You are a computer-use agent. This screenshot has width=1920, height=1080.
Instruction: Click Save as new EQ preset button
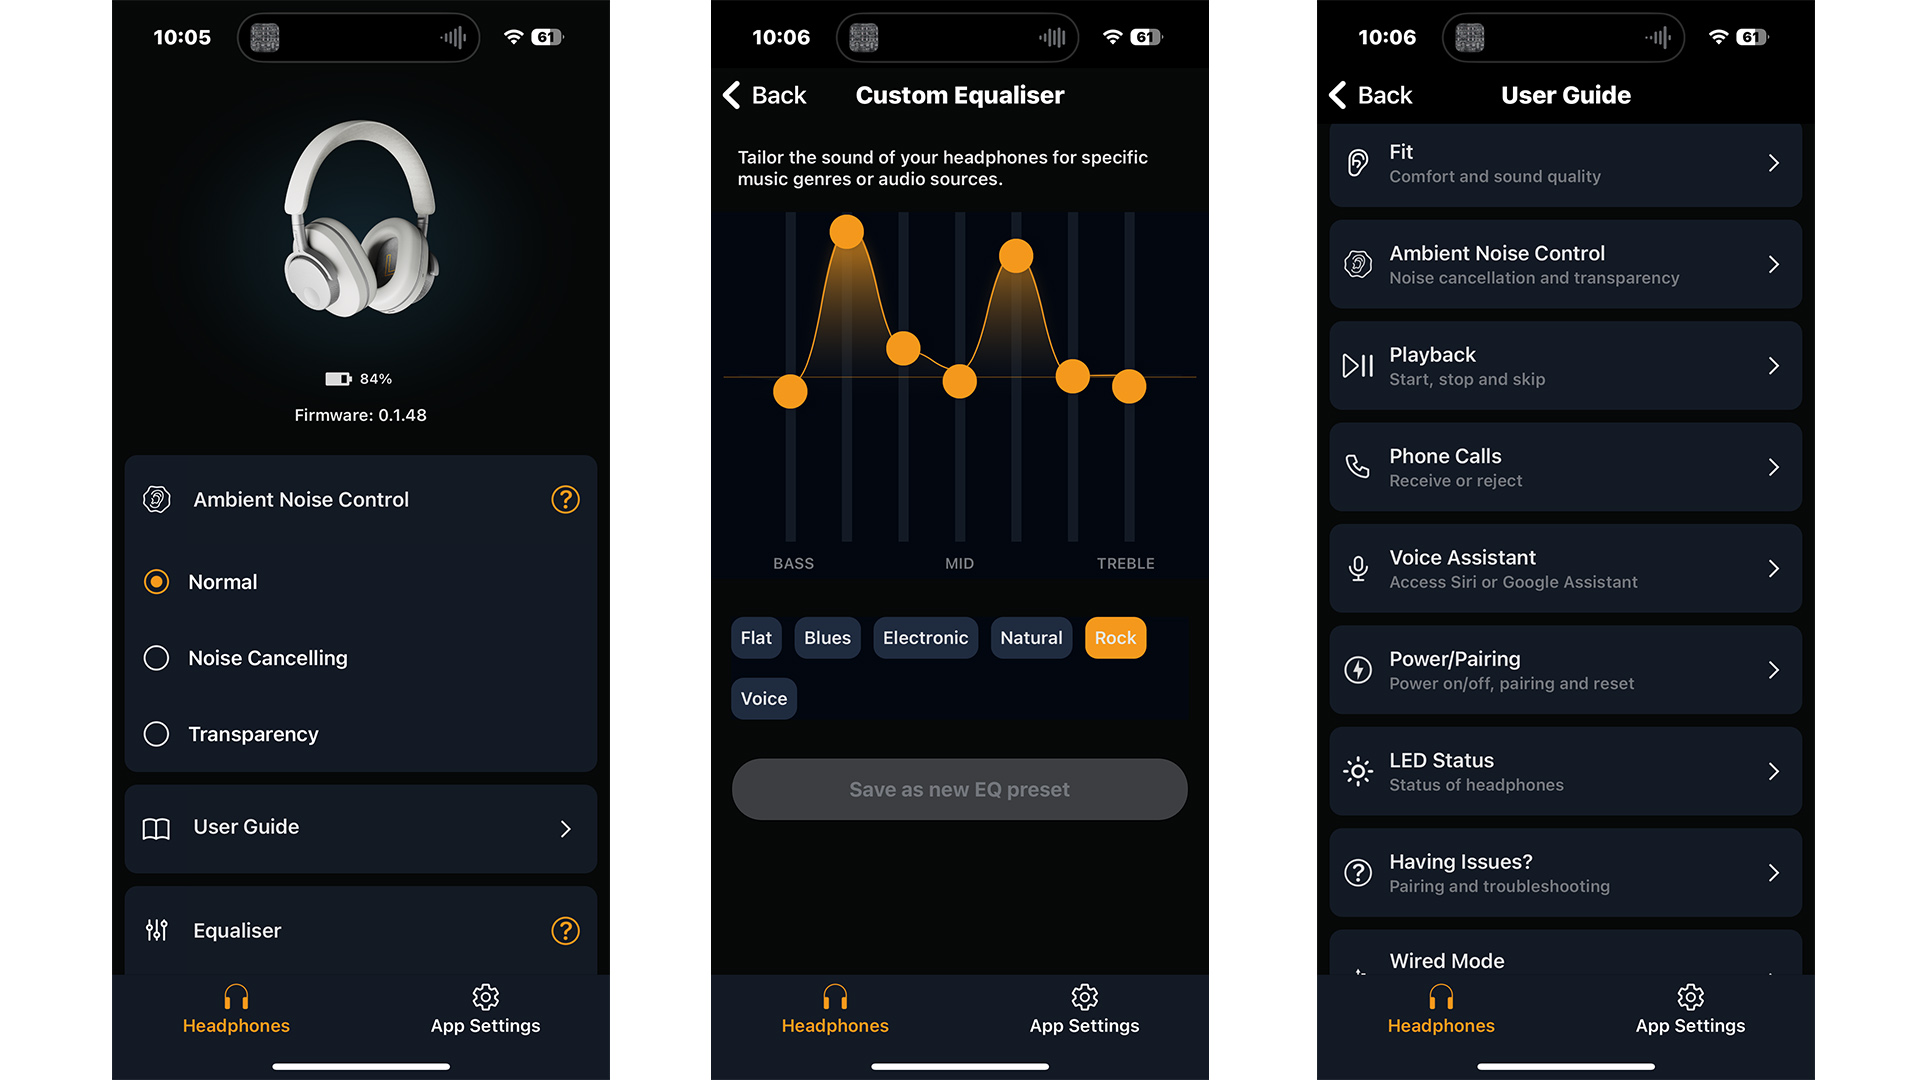click(x=959, y=790)
